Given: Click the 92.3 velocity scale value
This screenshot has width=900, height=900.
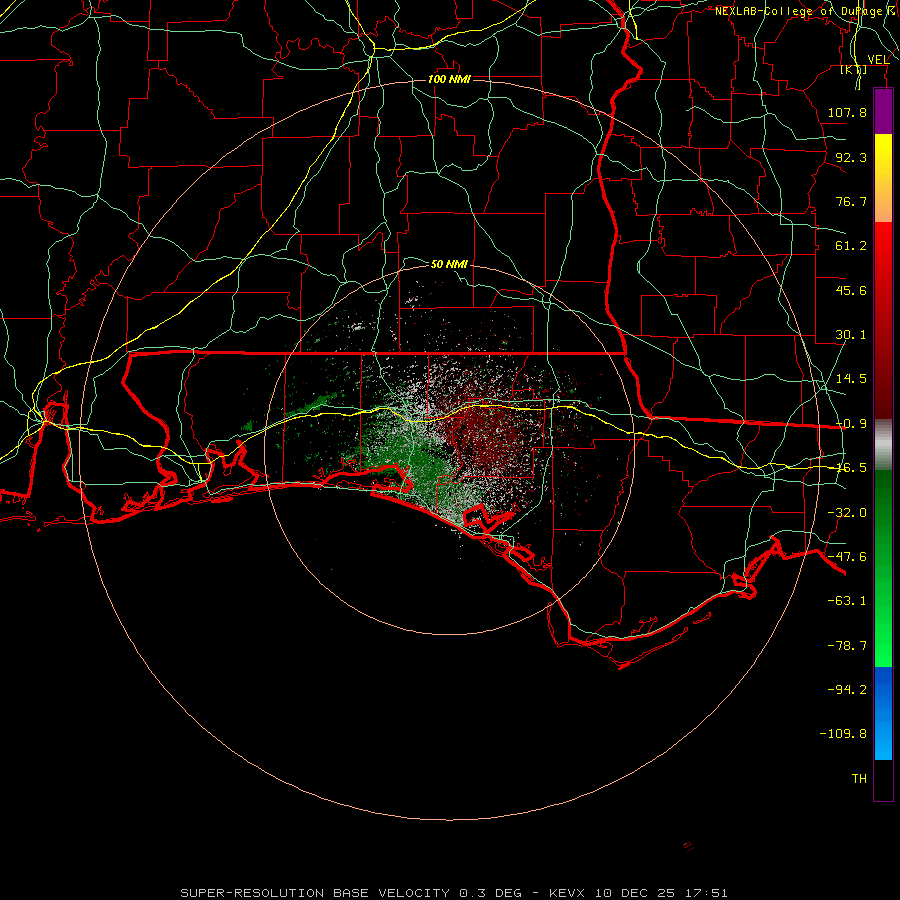Looking at the screenshot, I should [851, 157].
